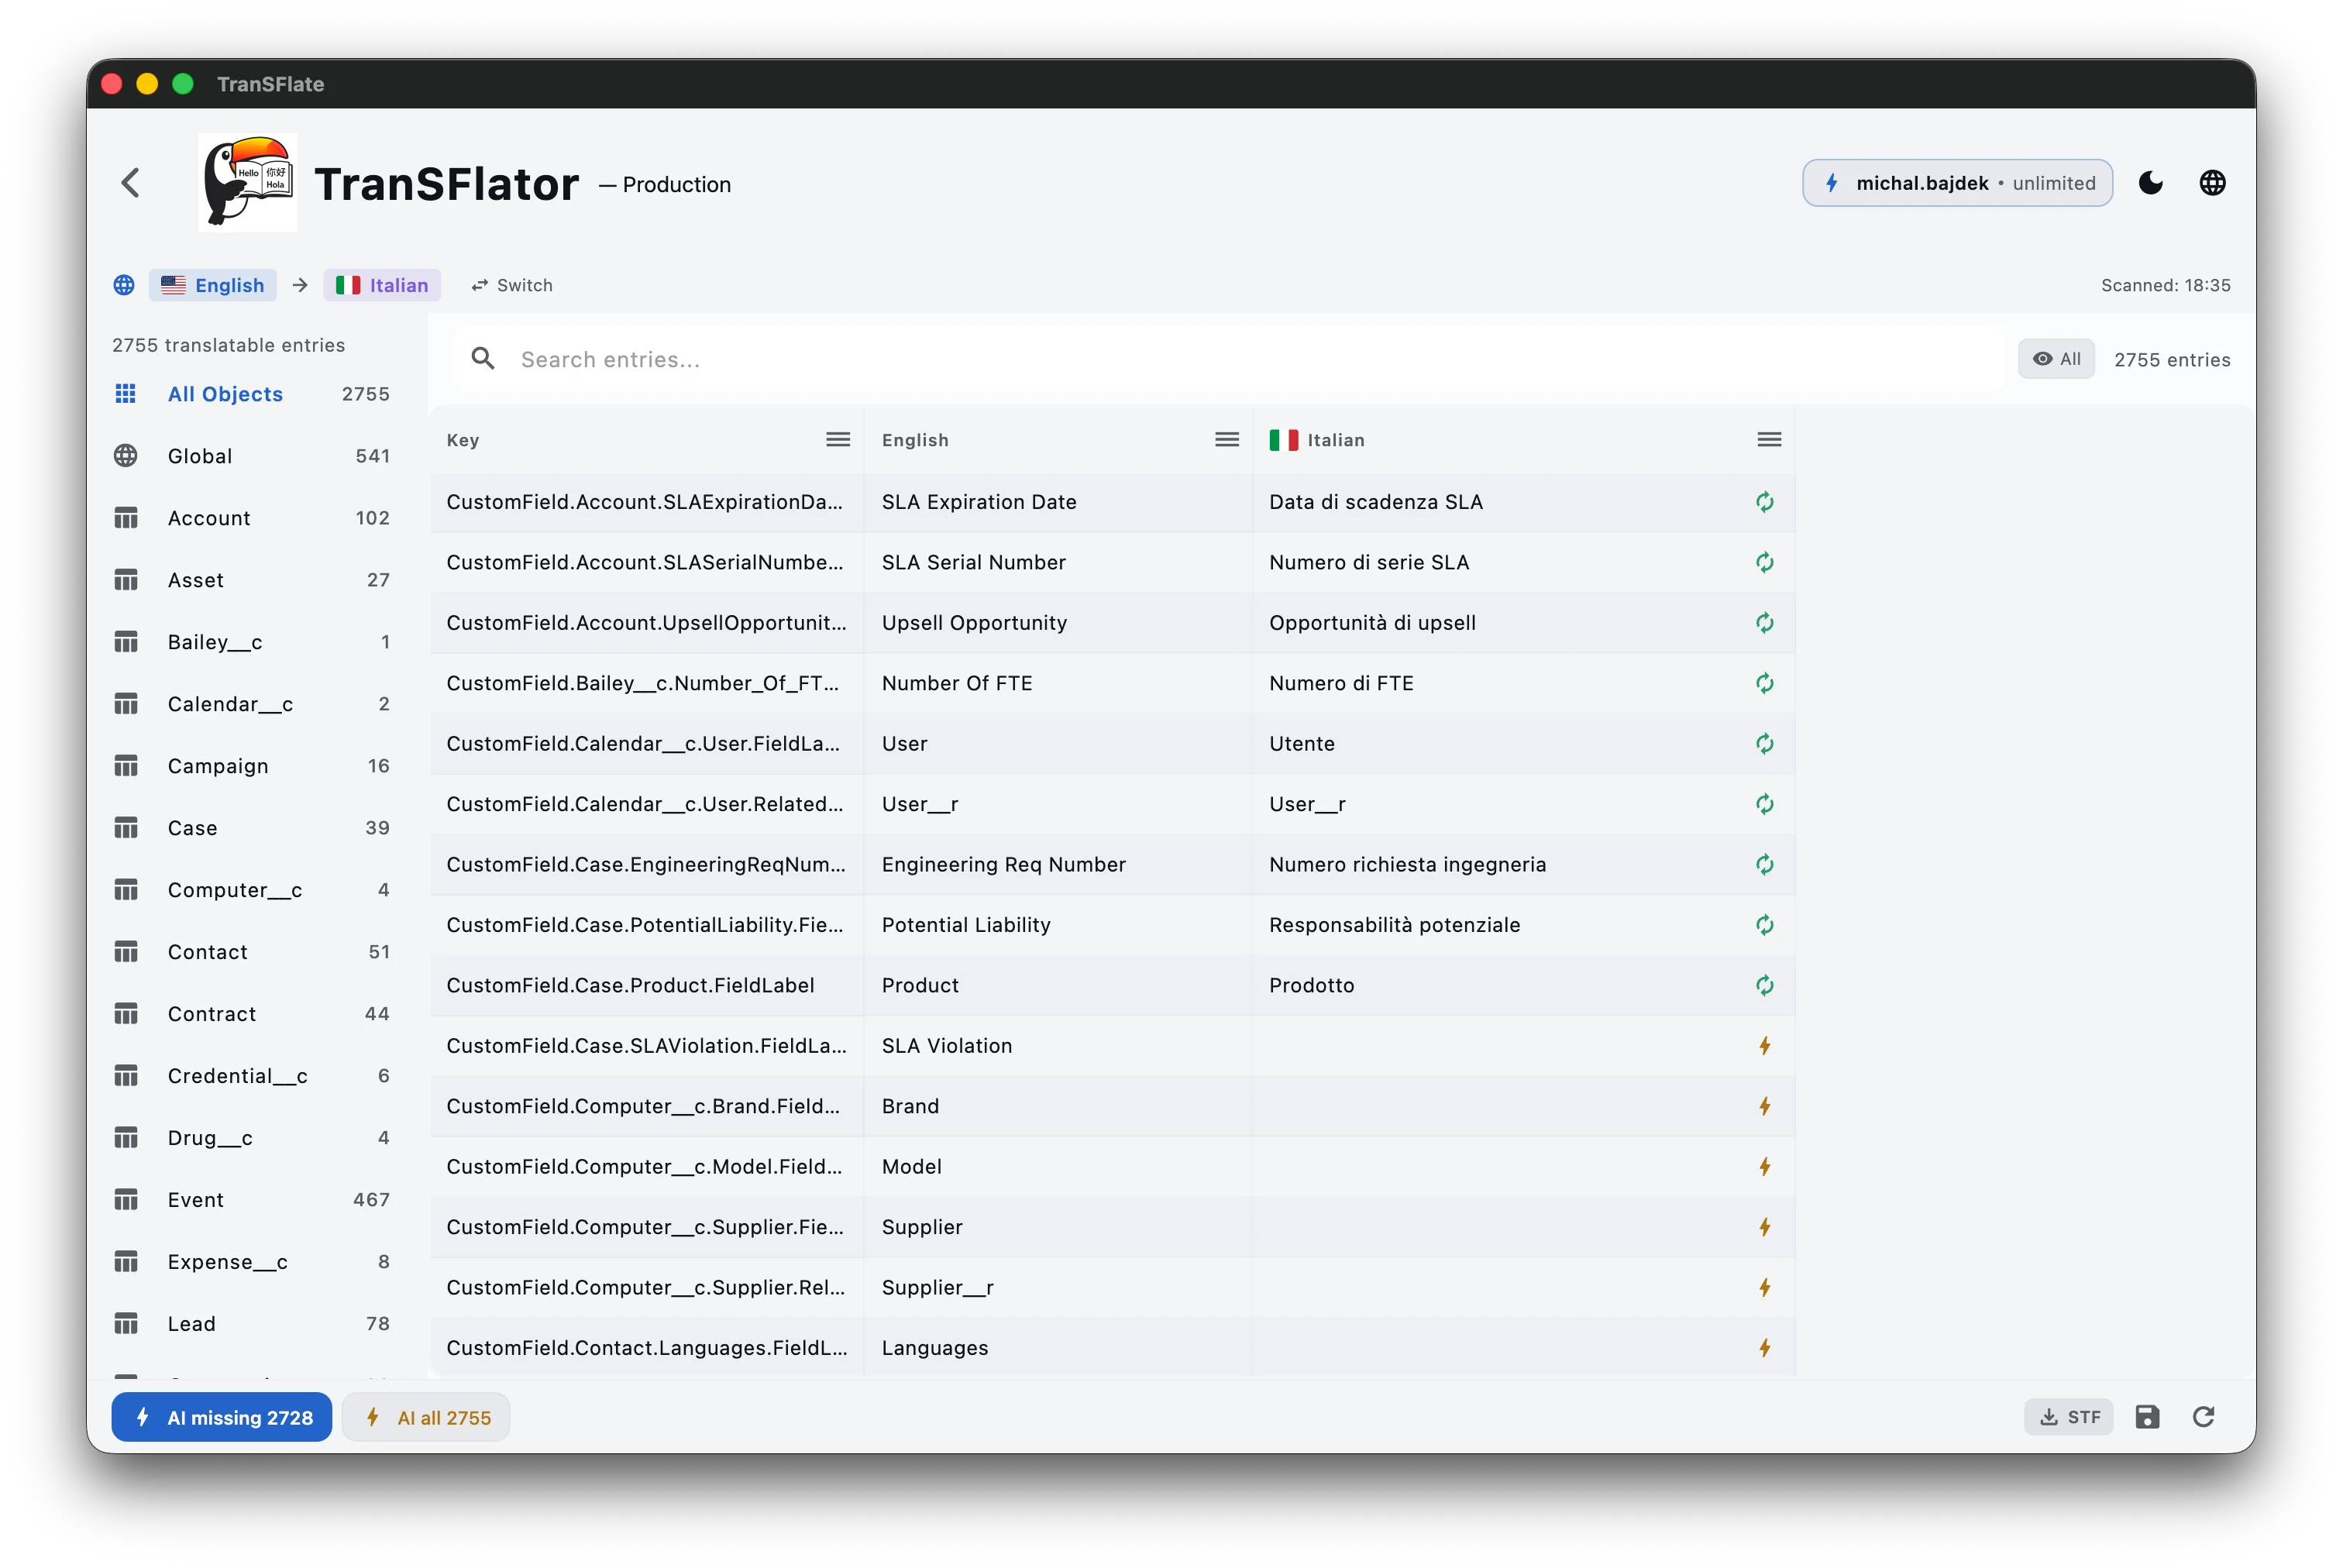Toggle the All visibility eye filter

pos(2056,359)
